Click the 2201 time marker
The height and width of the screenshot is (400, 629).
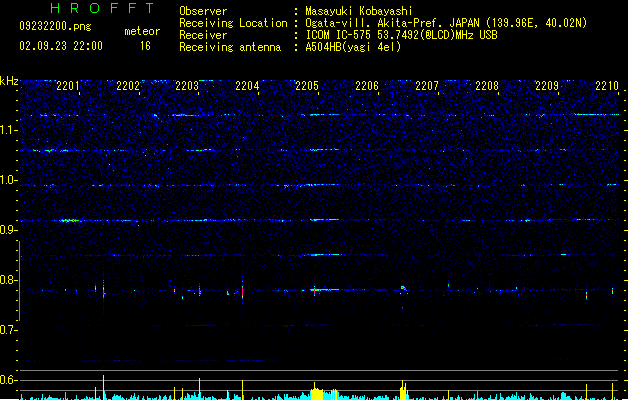pos(67,85)
